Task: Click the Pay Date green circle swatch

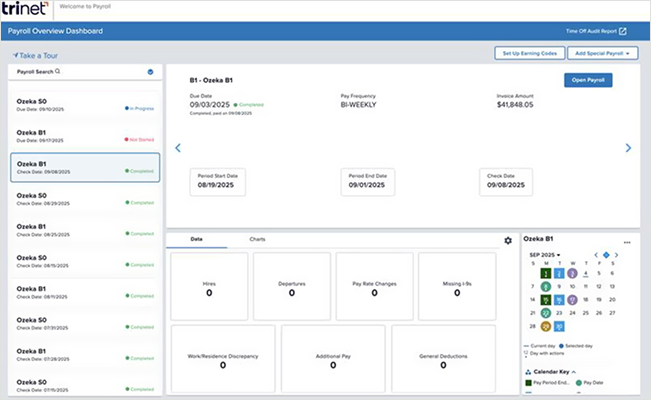Action: pos(579,383)
